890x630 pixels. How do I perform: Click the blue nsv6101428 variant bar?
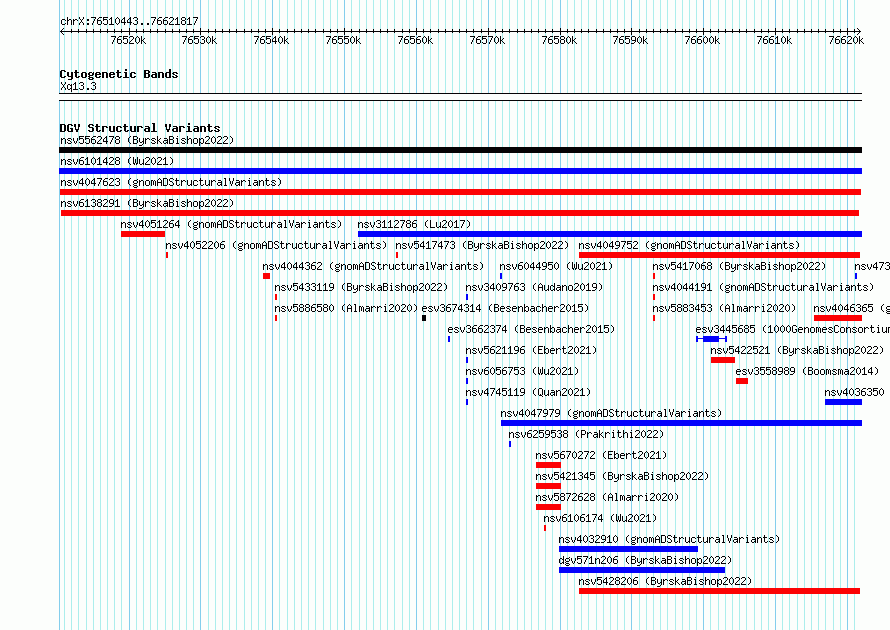click(460, 171)
